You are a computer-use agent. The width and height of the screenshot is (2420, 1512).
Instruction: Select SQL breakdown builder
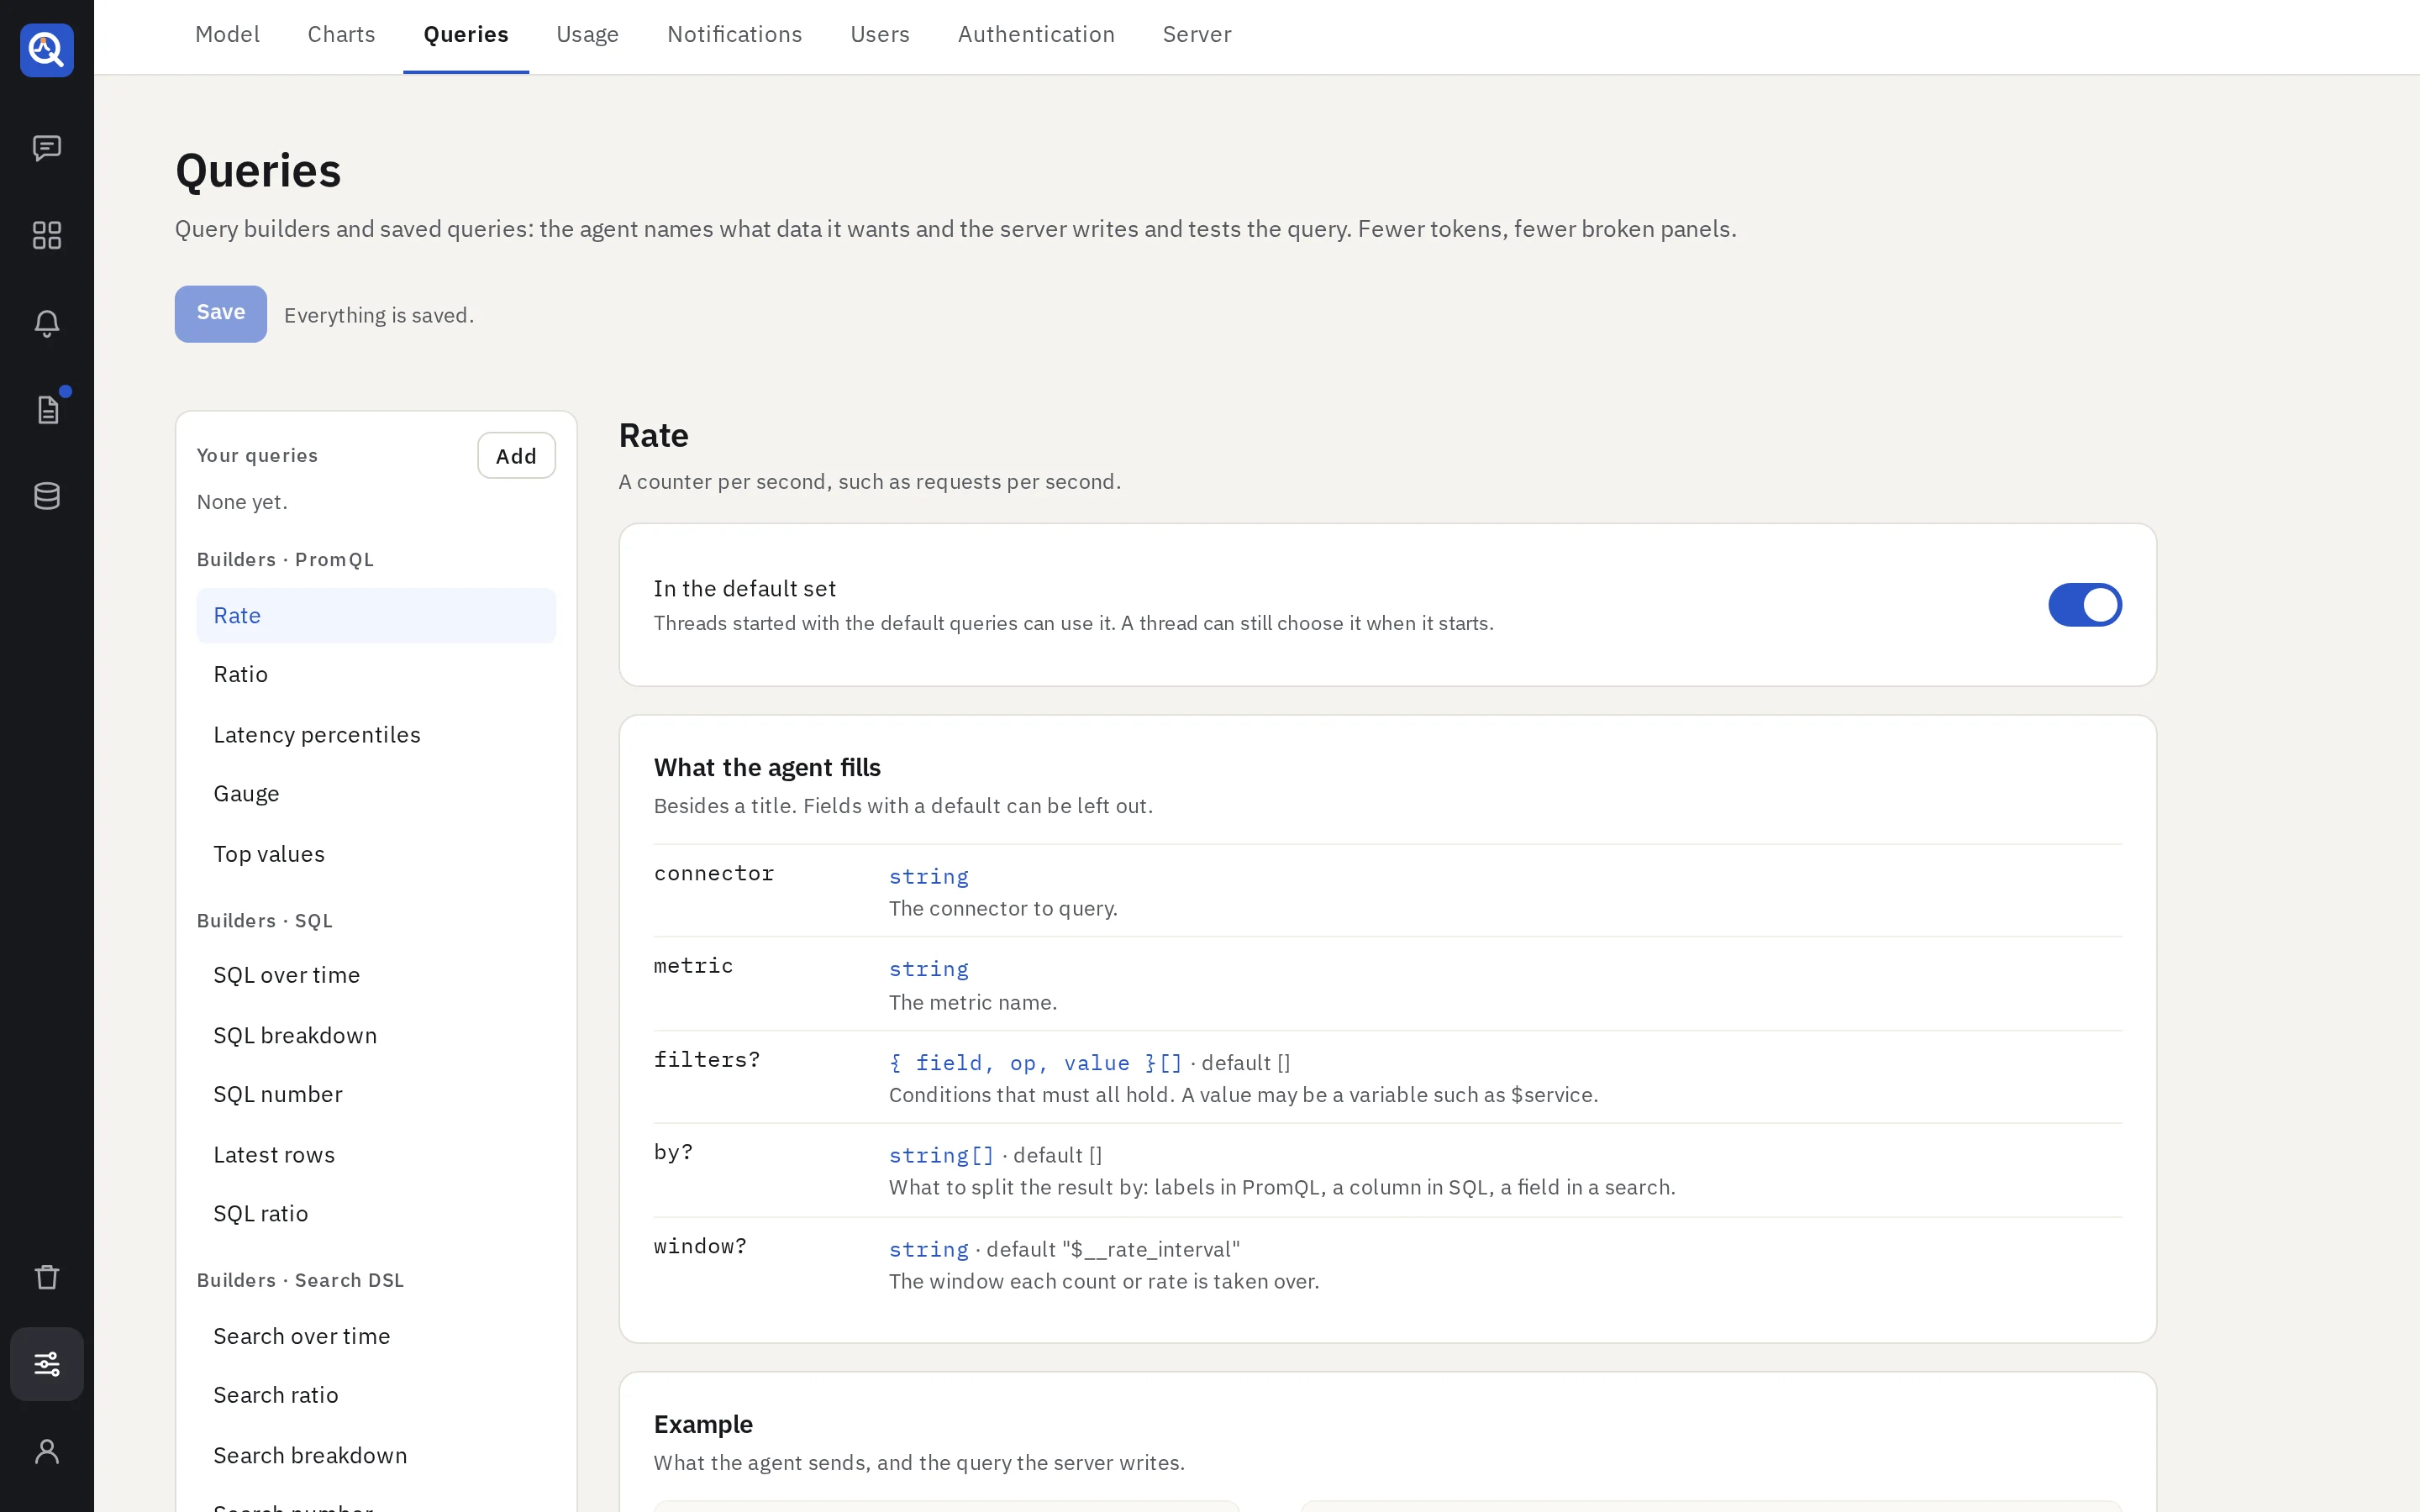(x=376, y=1035)
